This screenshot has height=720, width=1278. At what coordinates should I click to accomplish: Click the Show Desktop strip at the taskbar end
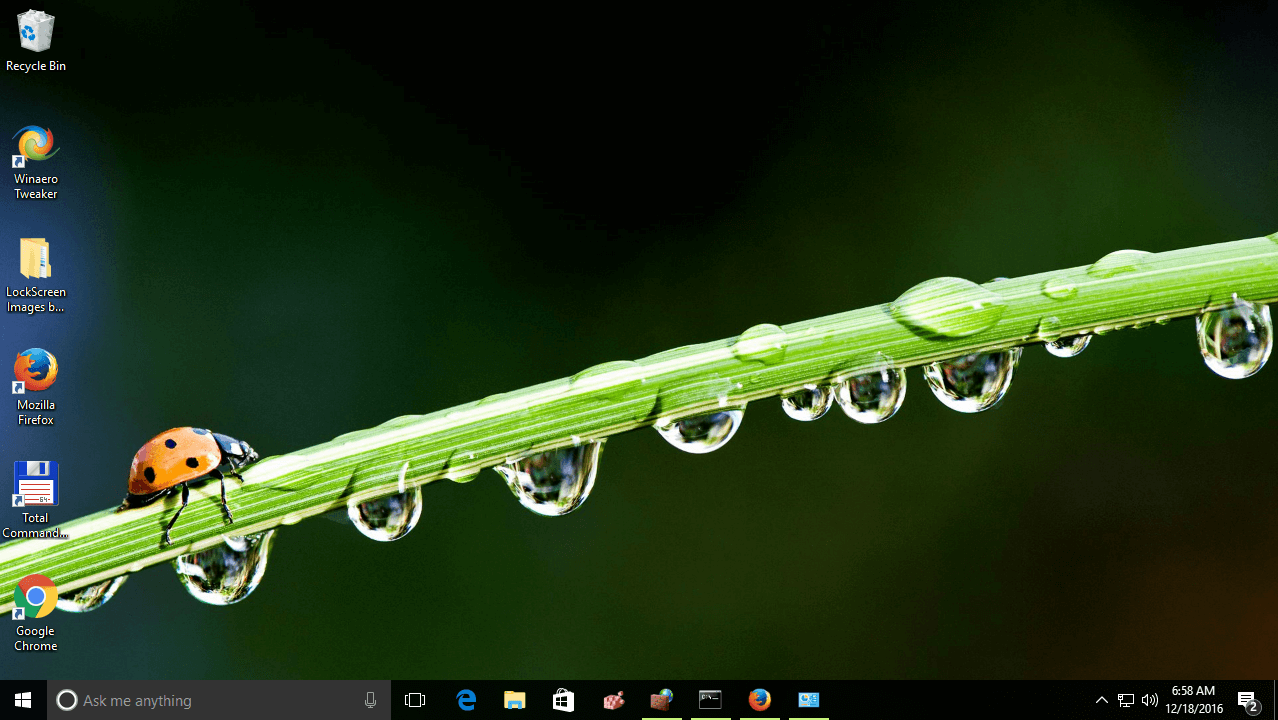1275,700
